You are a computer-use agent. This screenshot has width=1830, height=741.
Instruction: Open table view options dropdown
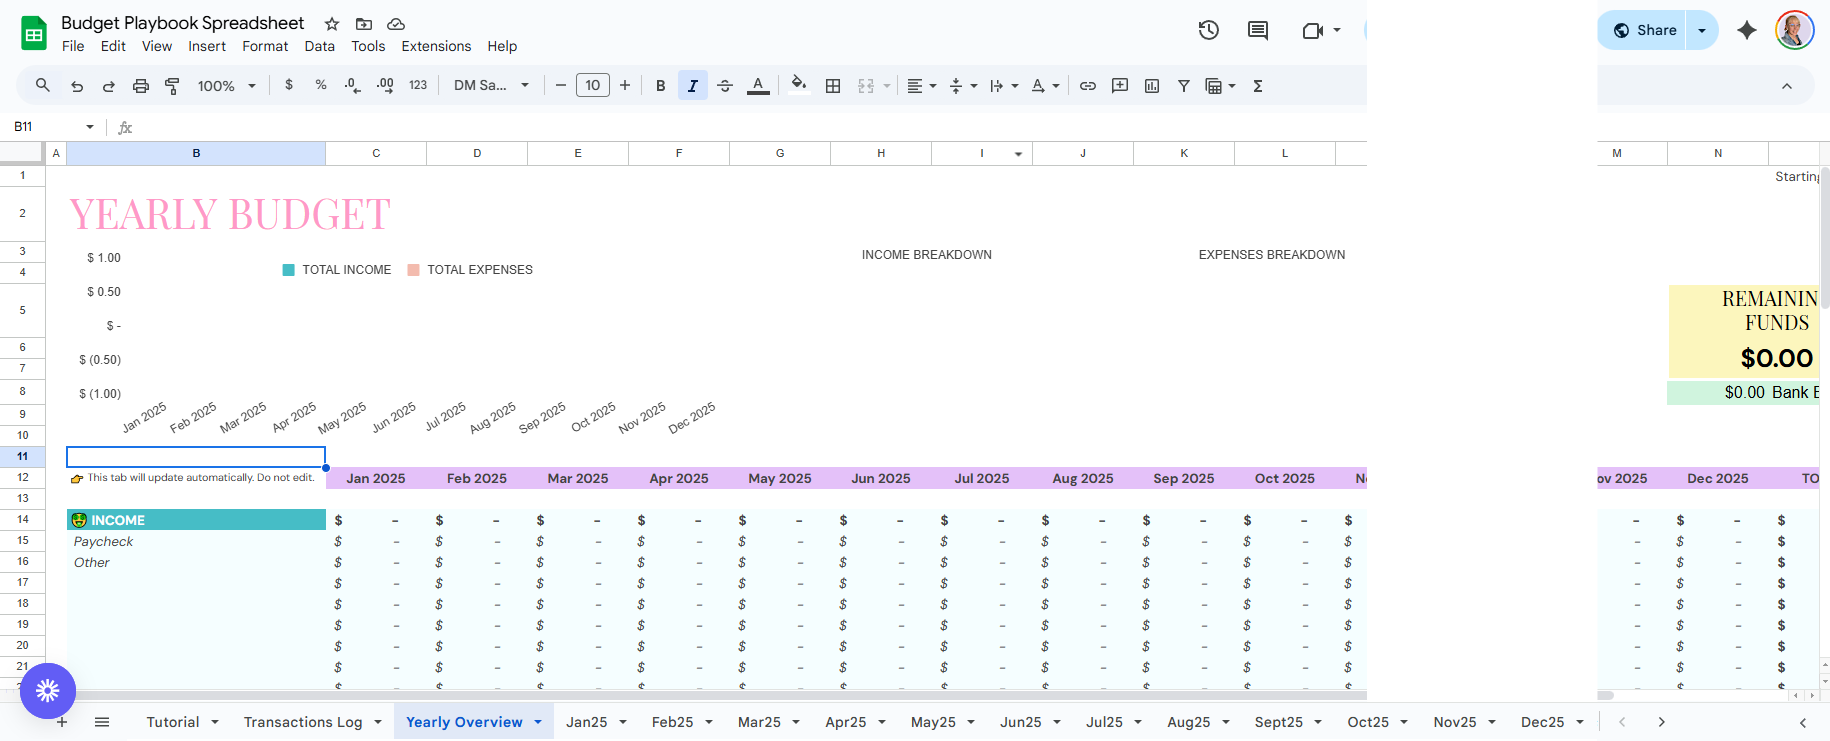click(1221, 86)
